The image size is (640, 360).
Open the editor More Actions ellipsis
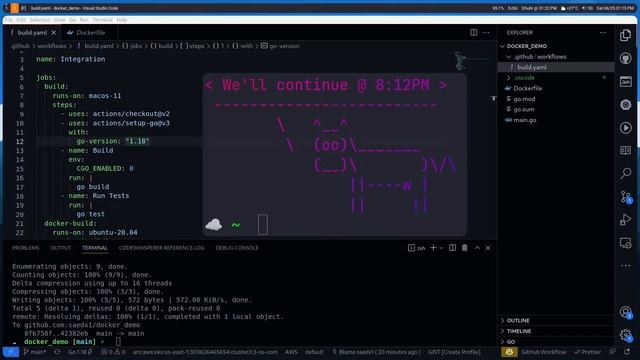pyautogui.click(x=486, y=32)
